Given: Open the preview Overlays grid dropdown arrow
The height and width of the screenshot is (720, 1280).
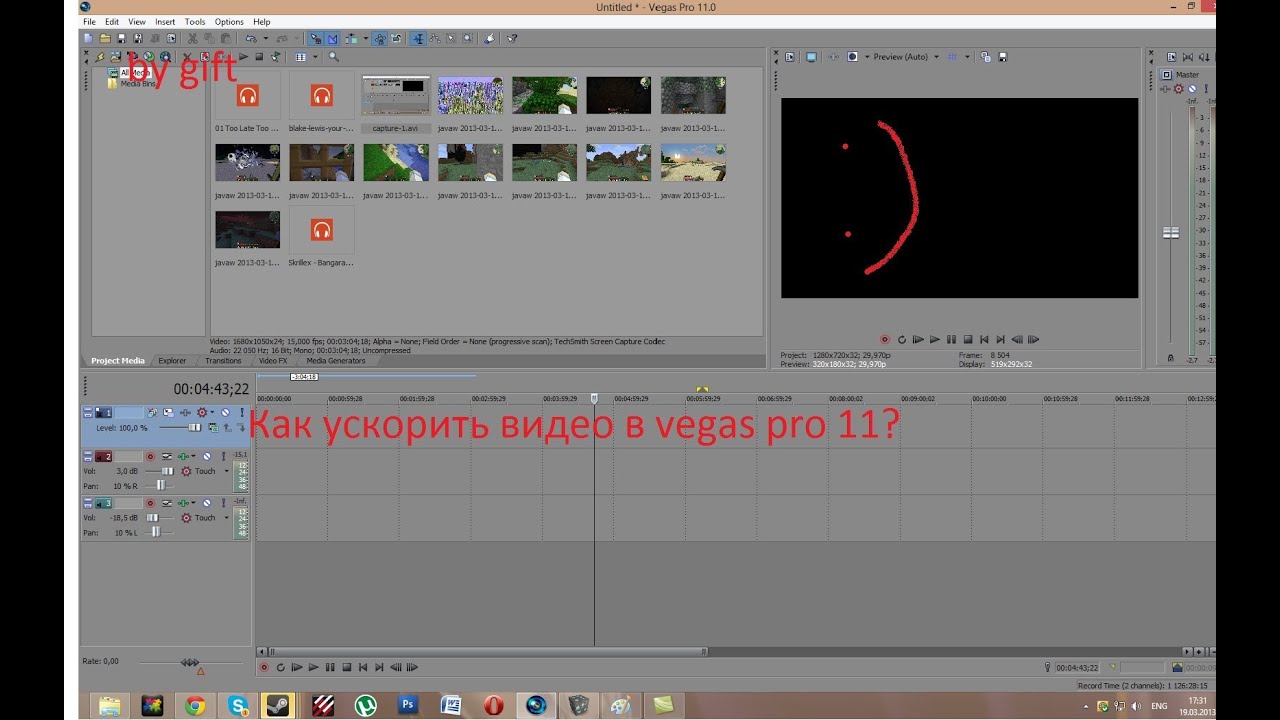Looking at the screenshot, I should 966,57.
